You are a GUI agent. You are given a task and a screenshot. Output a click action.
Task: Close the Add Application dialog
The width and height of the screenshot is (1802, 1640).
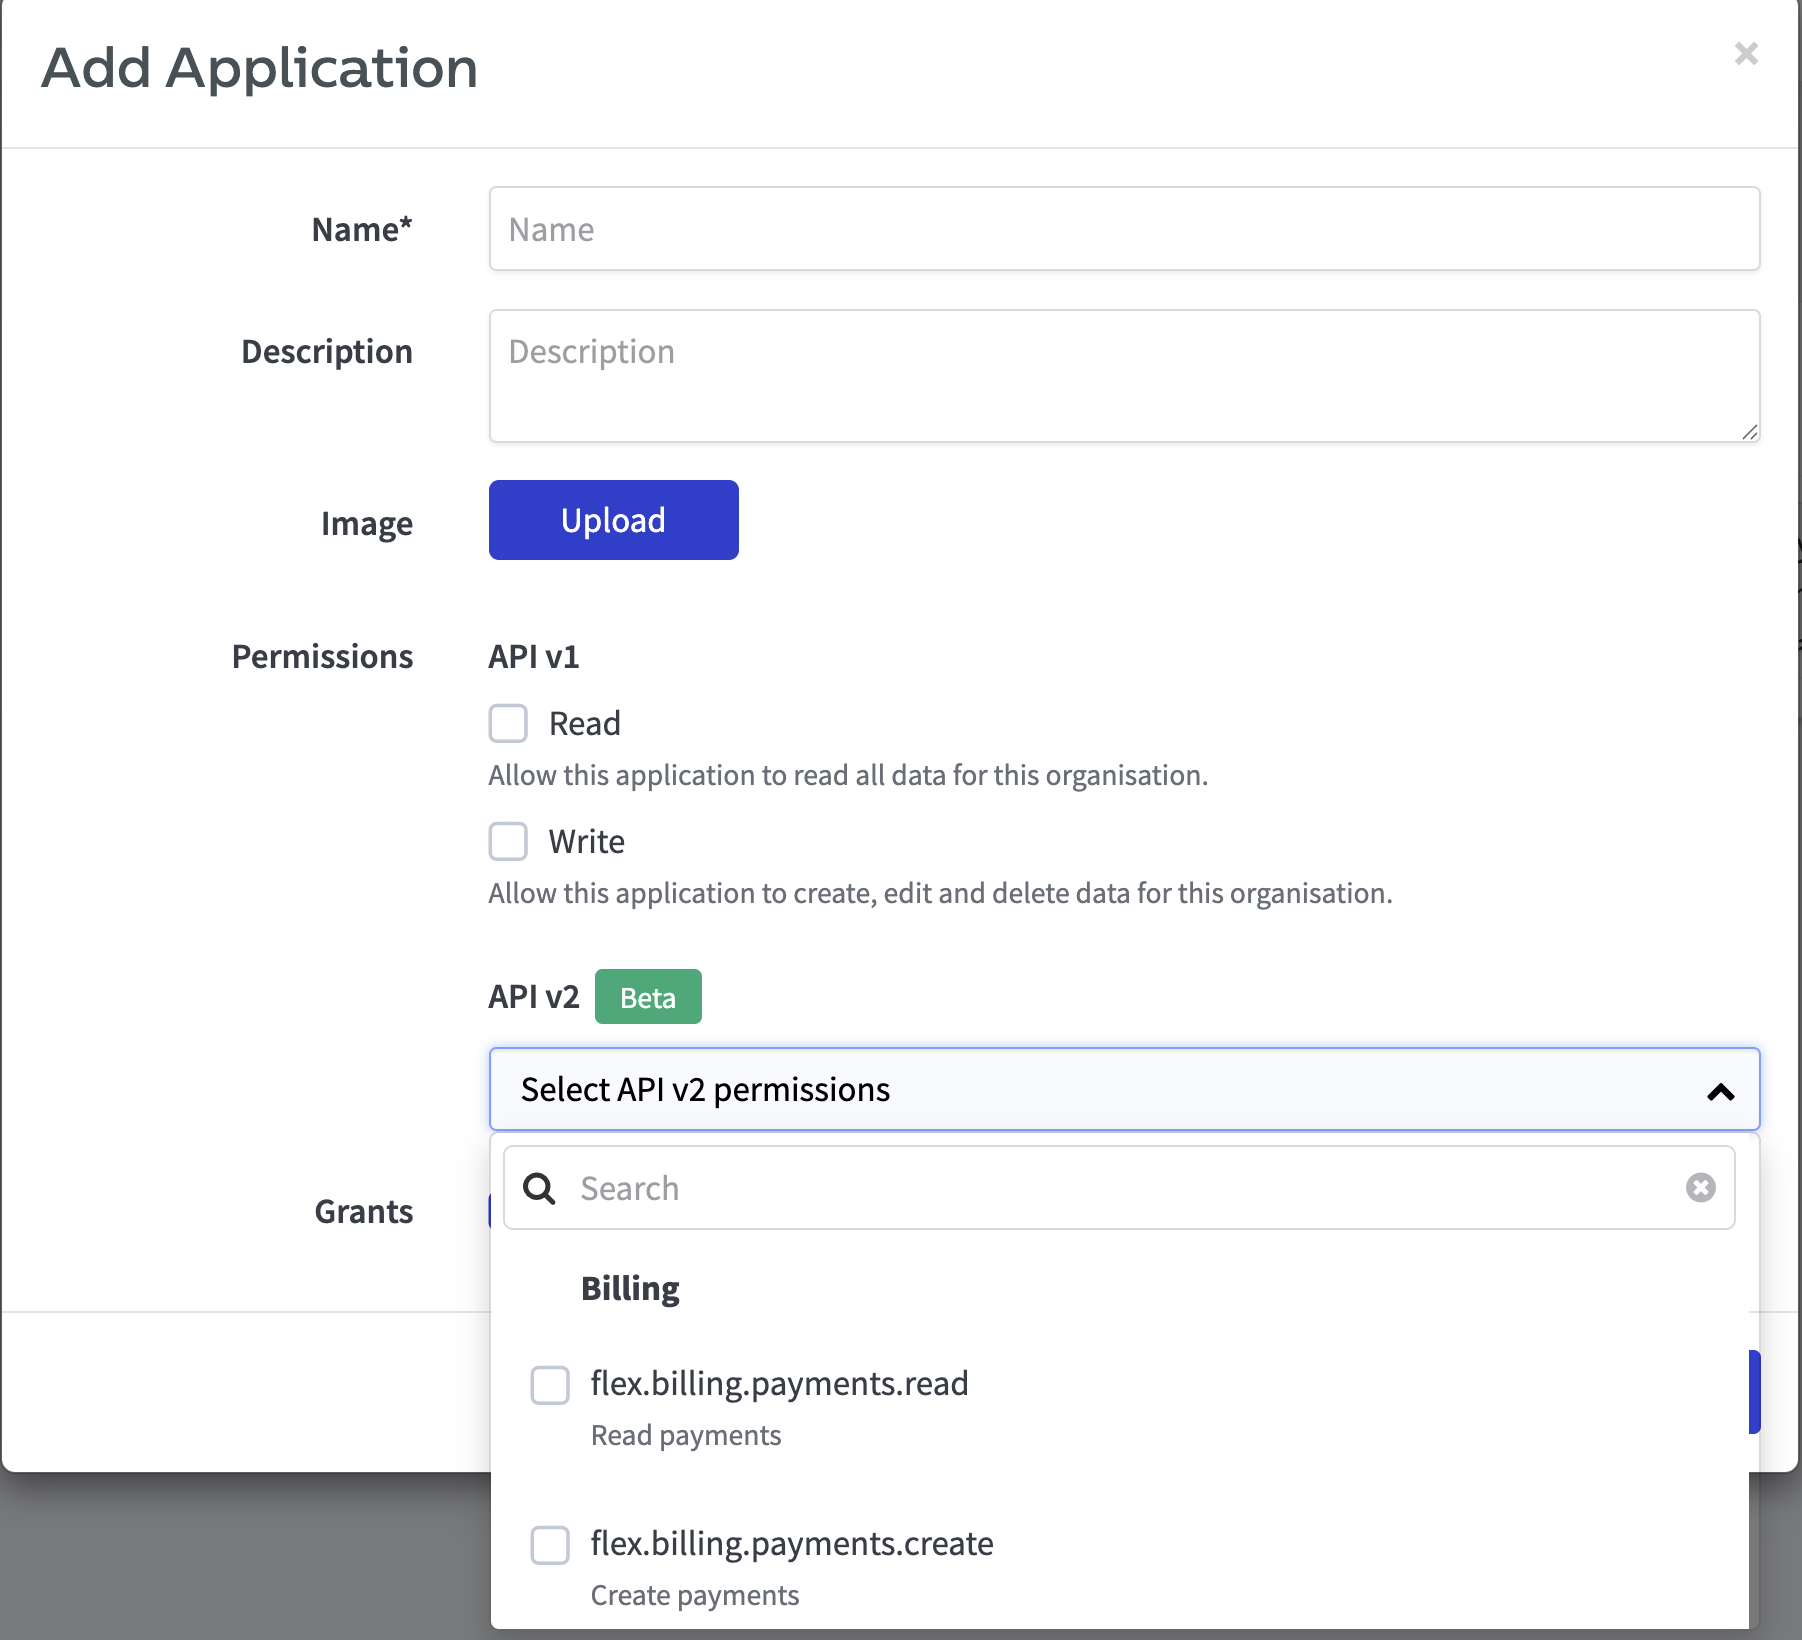[1746, 54]
